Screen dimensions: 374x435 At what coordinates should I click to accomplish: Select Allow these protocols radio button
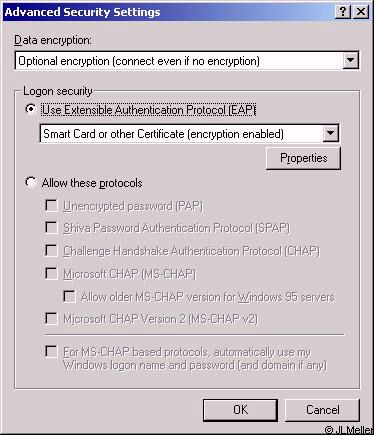pos(31,182)
